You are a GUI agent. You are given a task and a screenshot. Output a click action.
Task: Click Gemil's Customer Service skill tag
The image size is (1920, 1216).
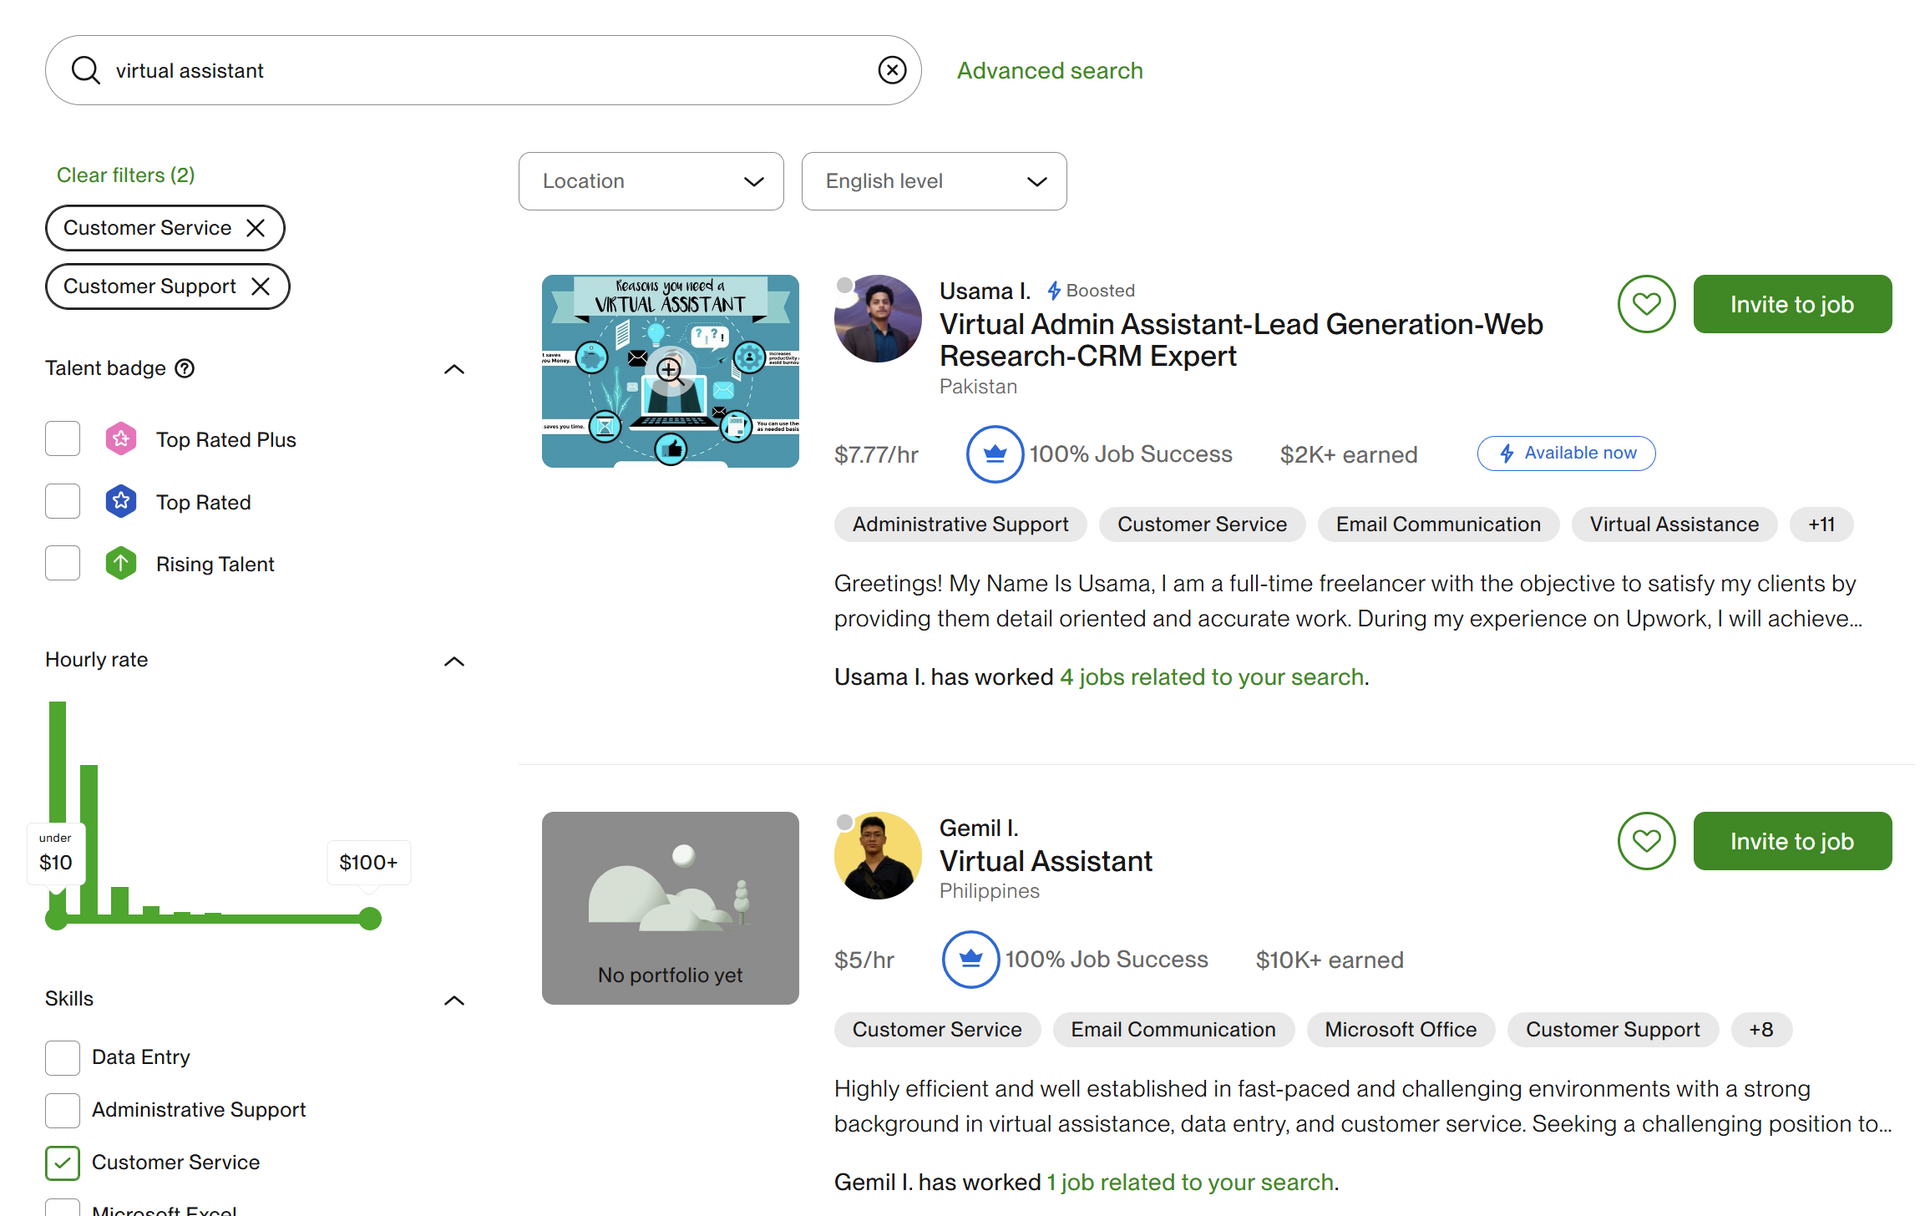point(937,1029)
